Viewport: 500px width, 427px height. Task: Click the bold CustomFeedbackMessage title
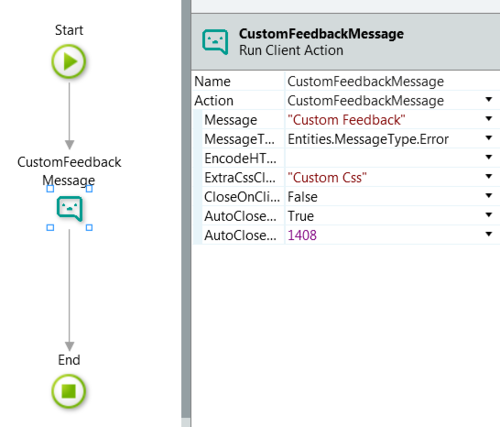pos(321,34)
